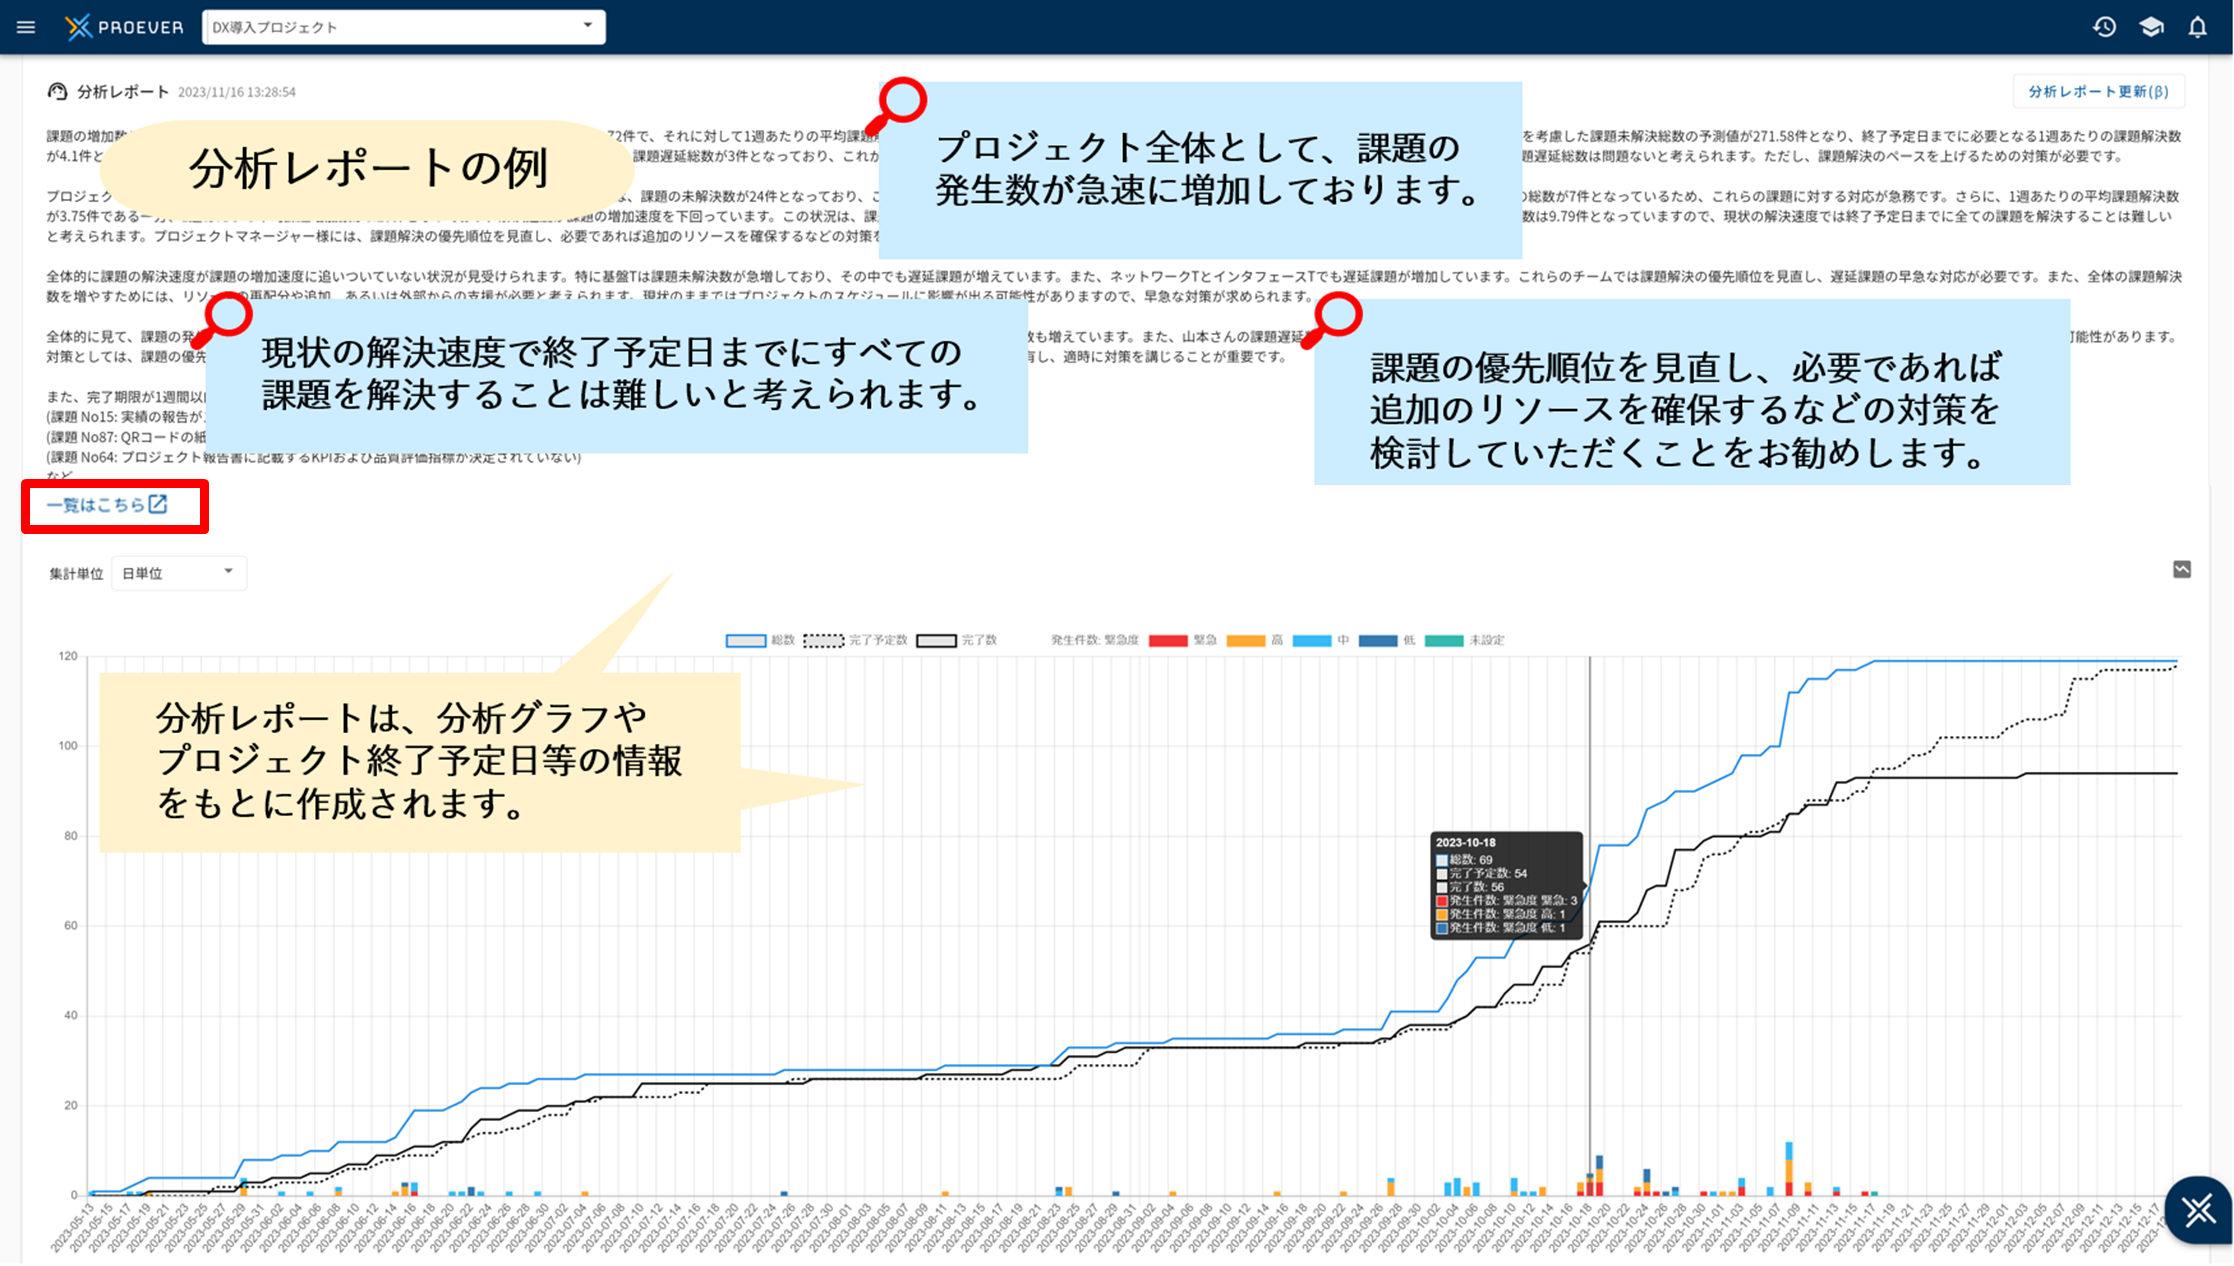2234x1266 pixels.
Task: Click the chart image icon above graph
Action: coord(2182,570)
